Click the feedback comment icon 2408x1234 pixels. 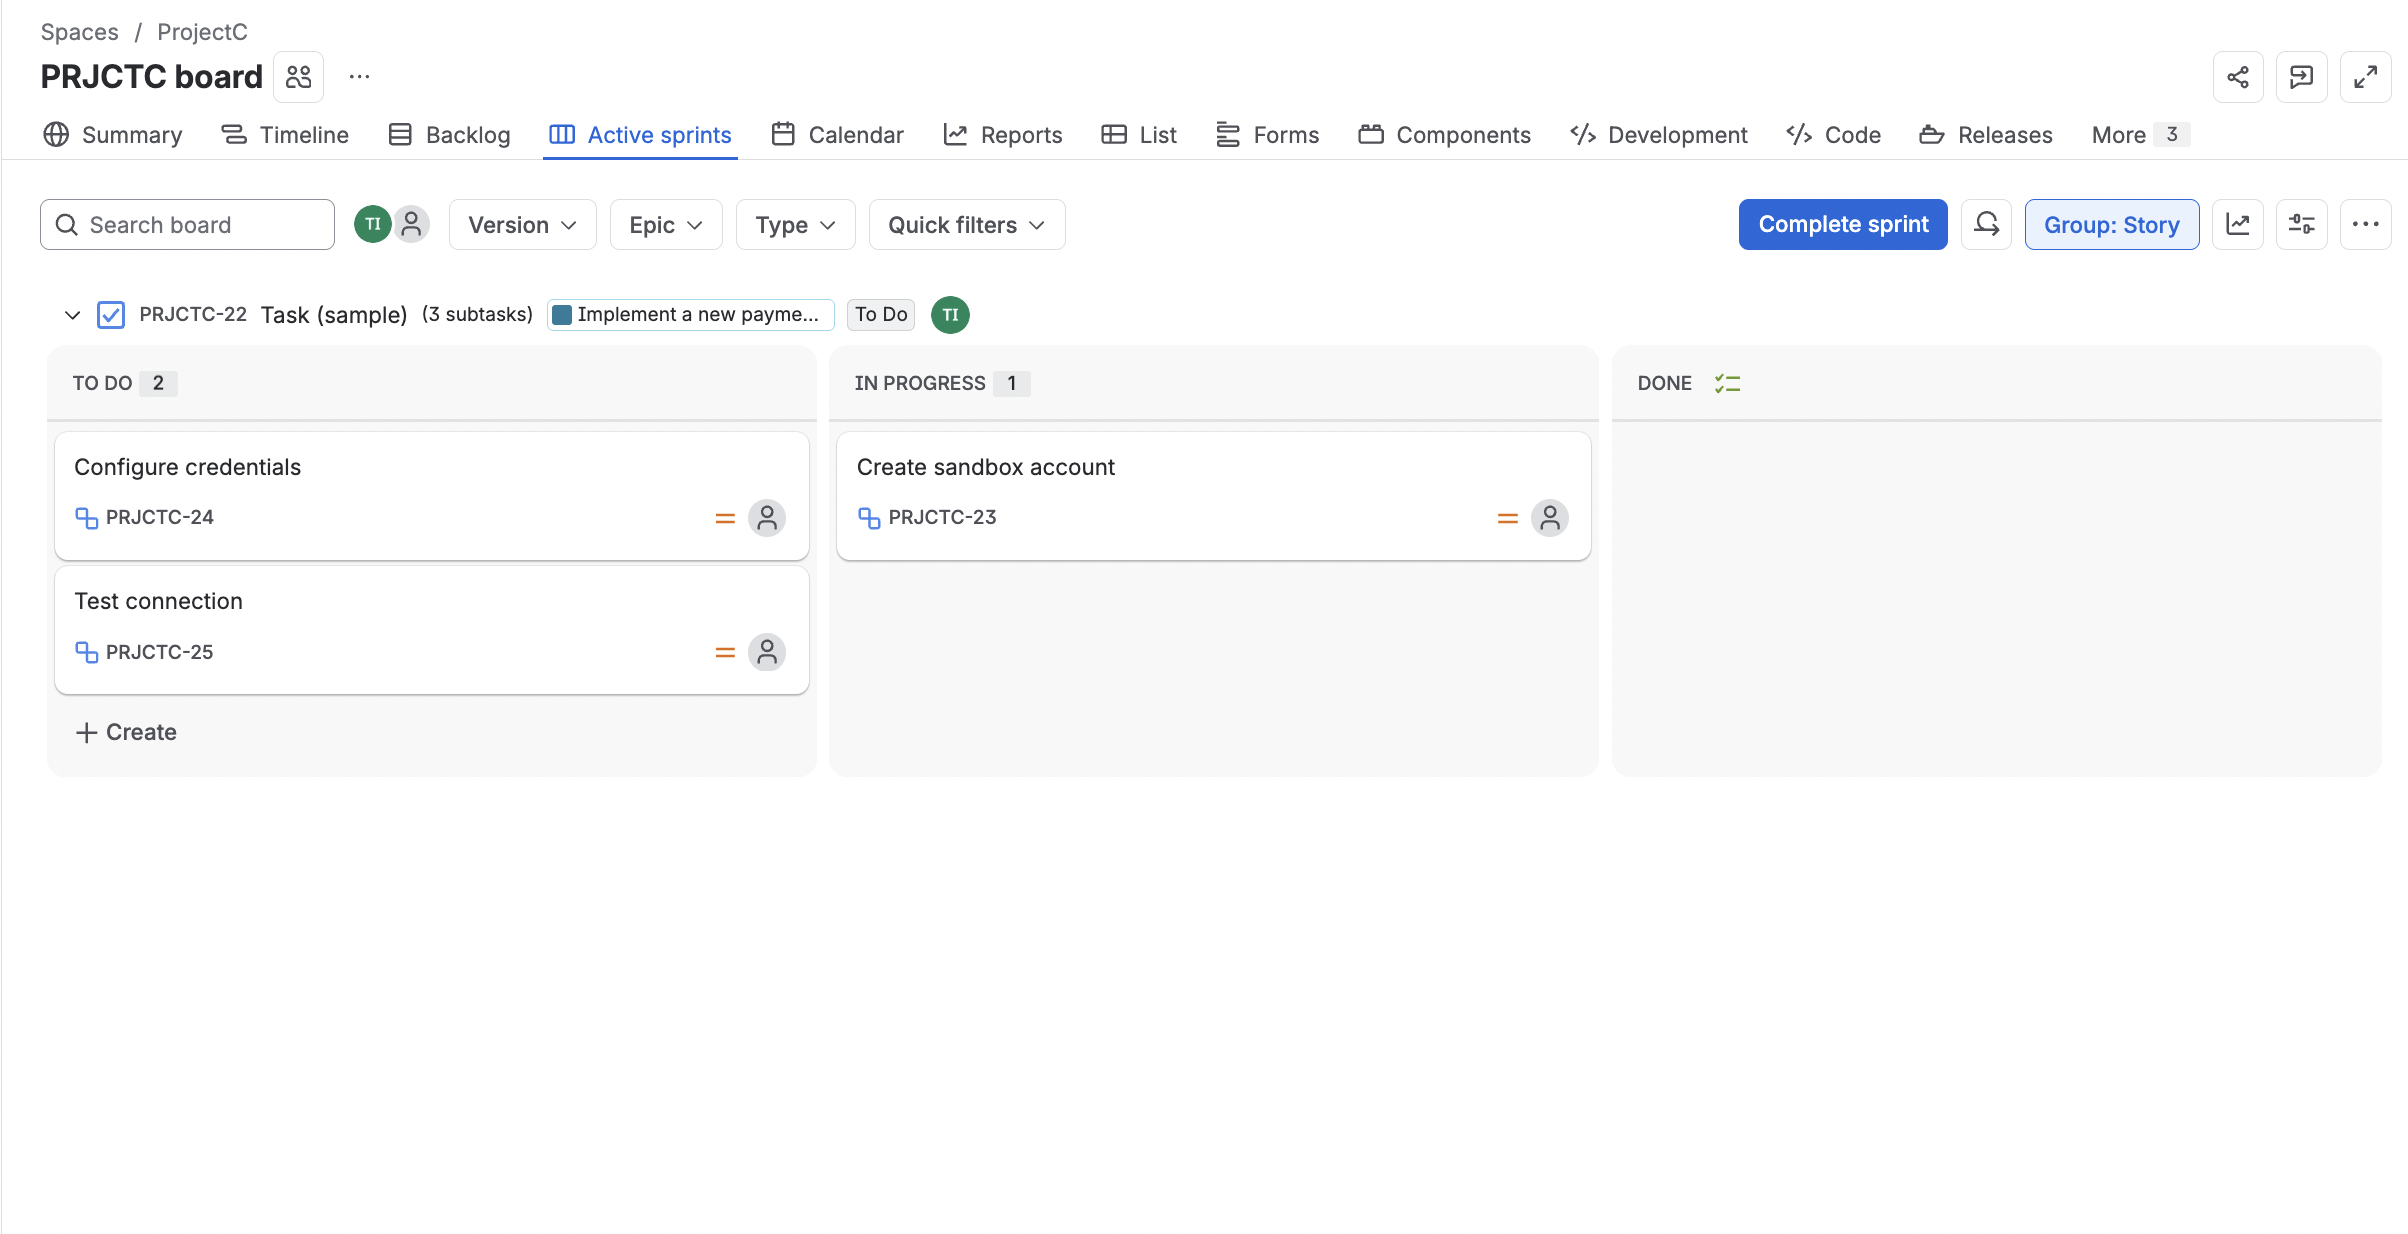2301,77
